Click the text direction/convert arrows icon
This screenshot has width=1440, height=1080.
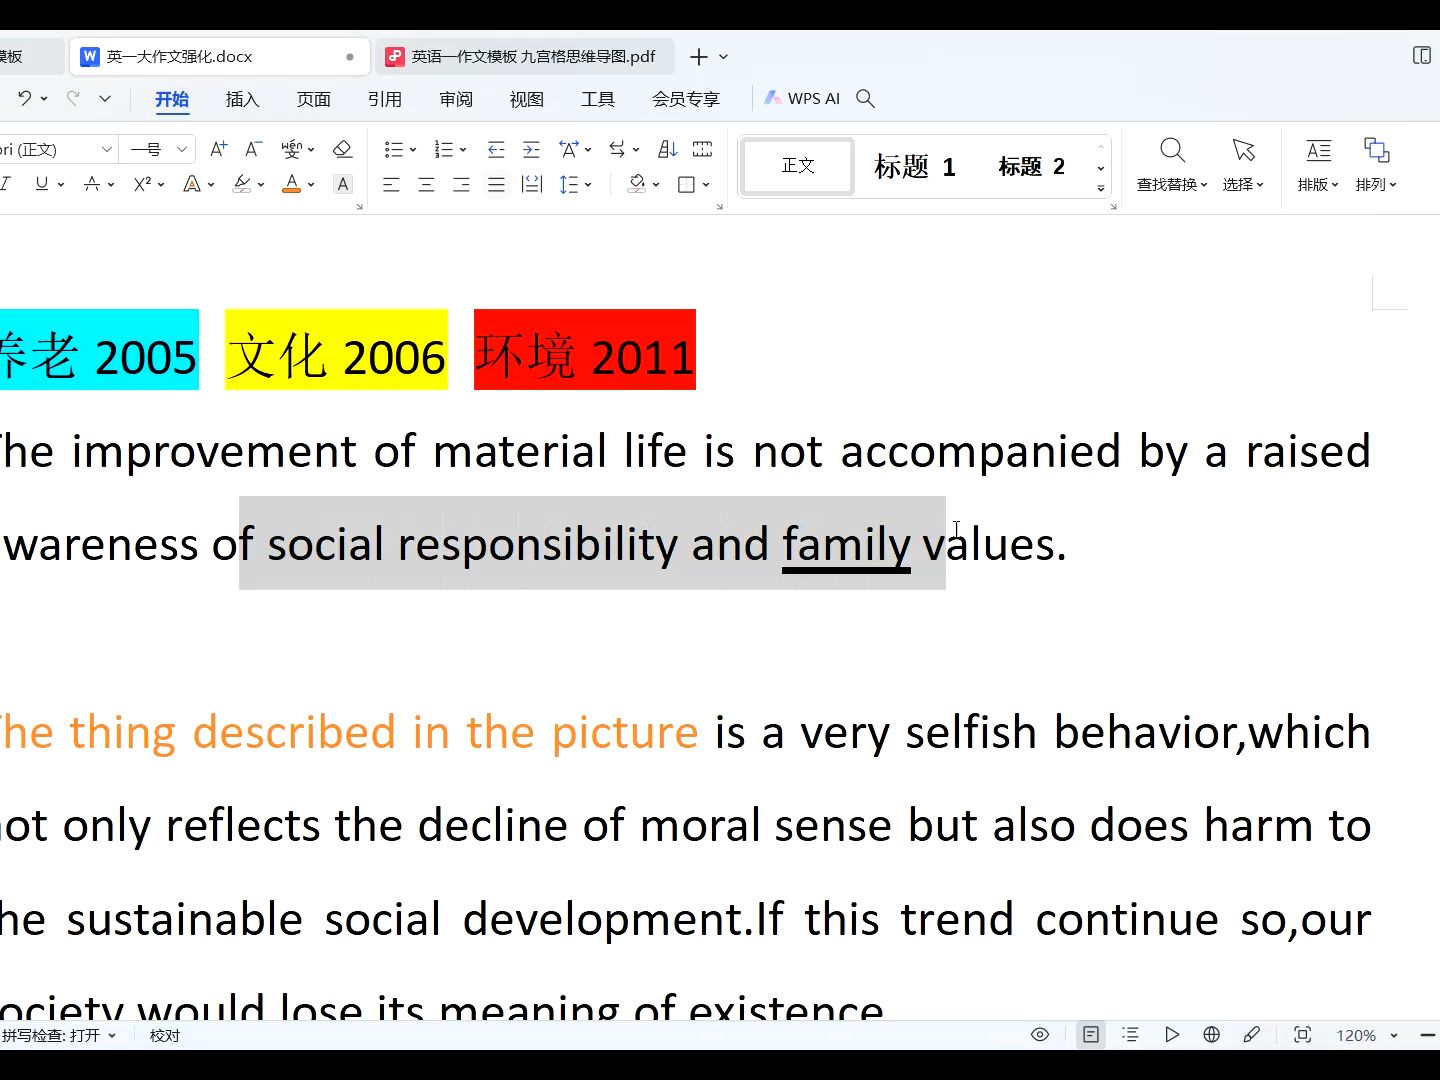click(618, 149)
